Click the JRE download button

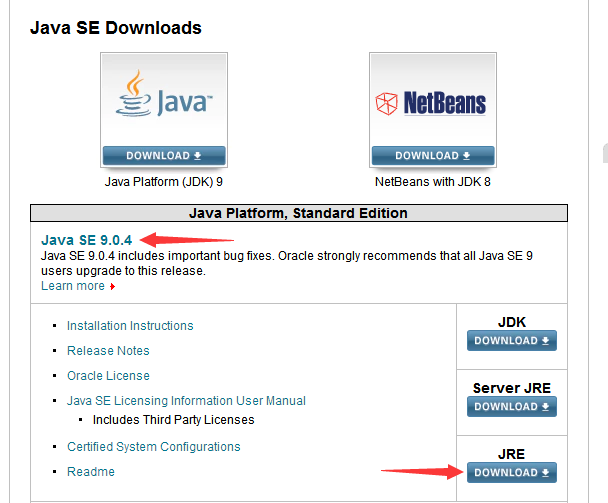511,472
